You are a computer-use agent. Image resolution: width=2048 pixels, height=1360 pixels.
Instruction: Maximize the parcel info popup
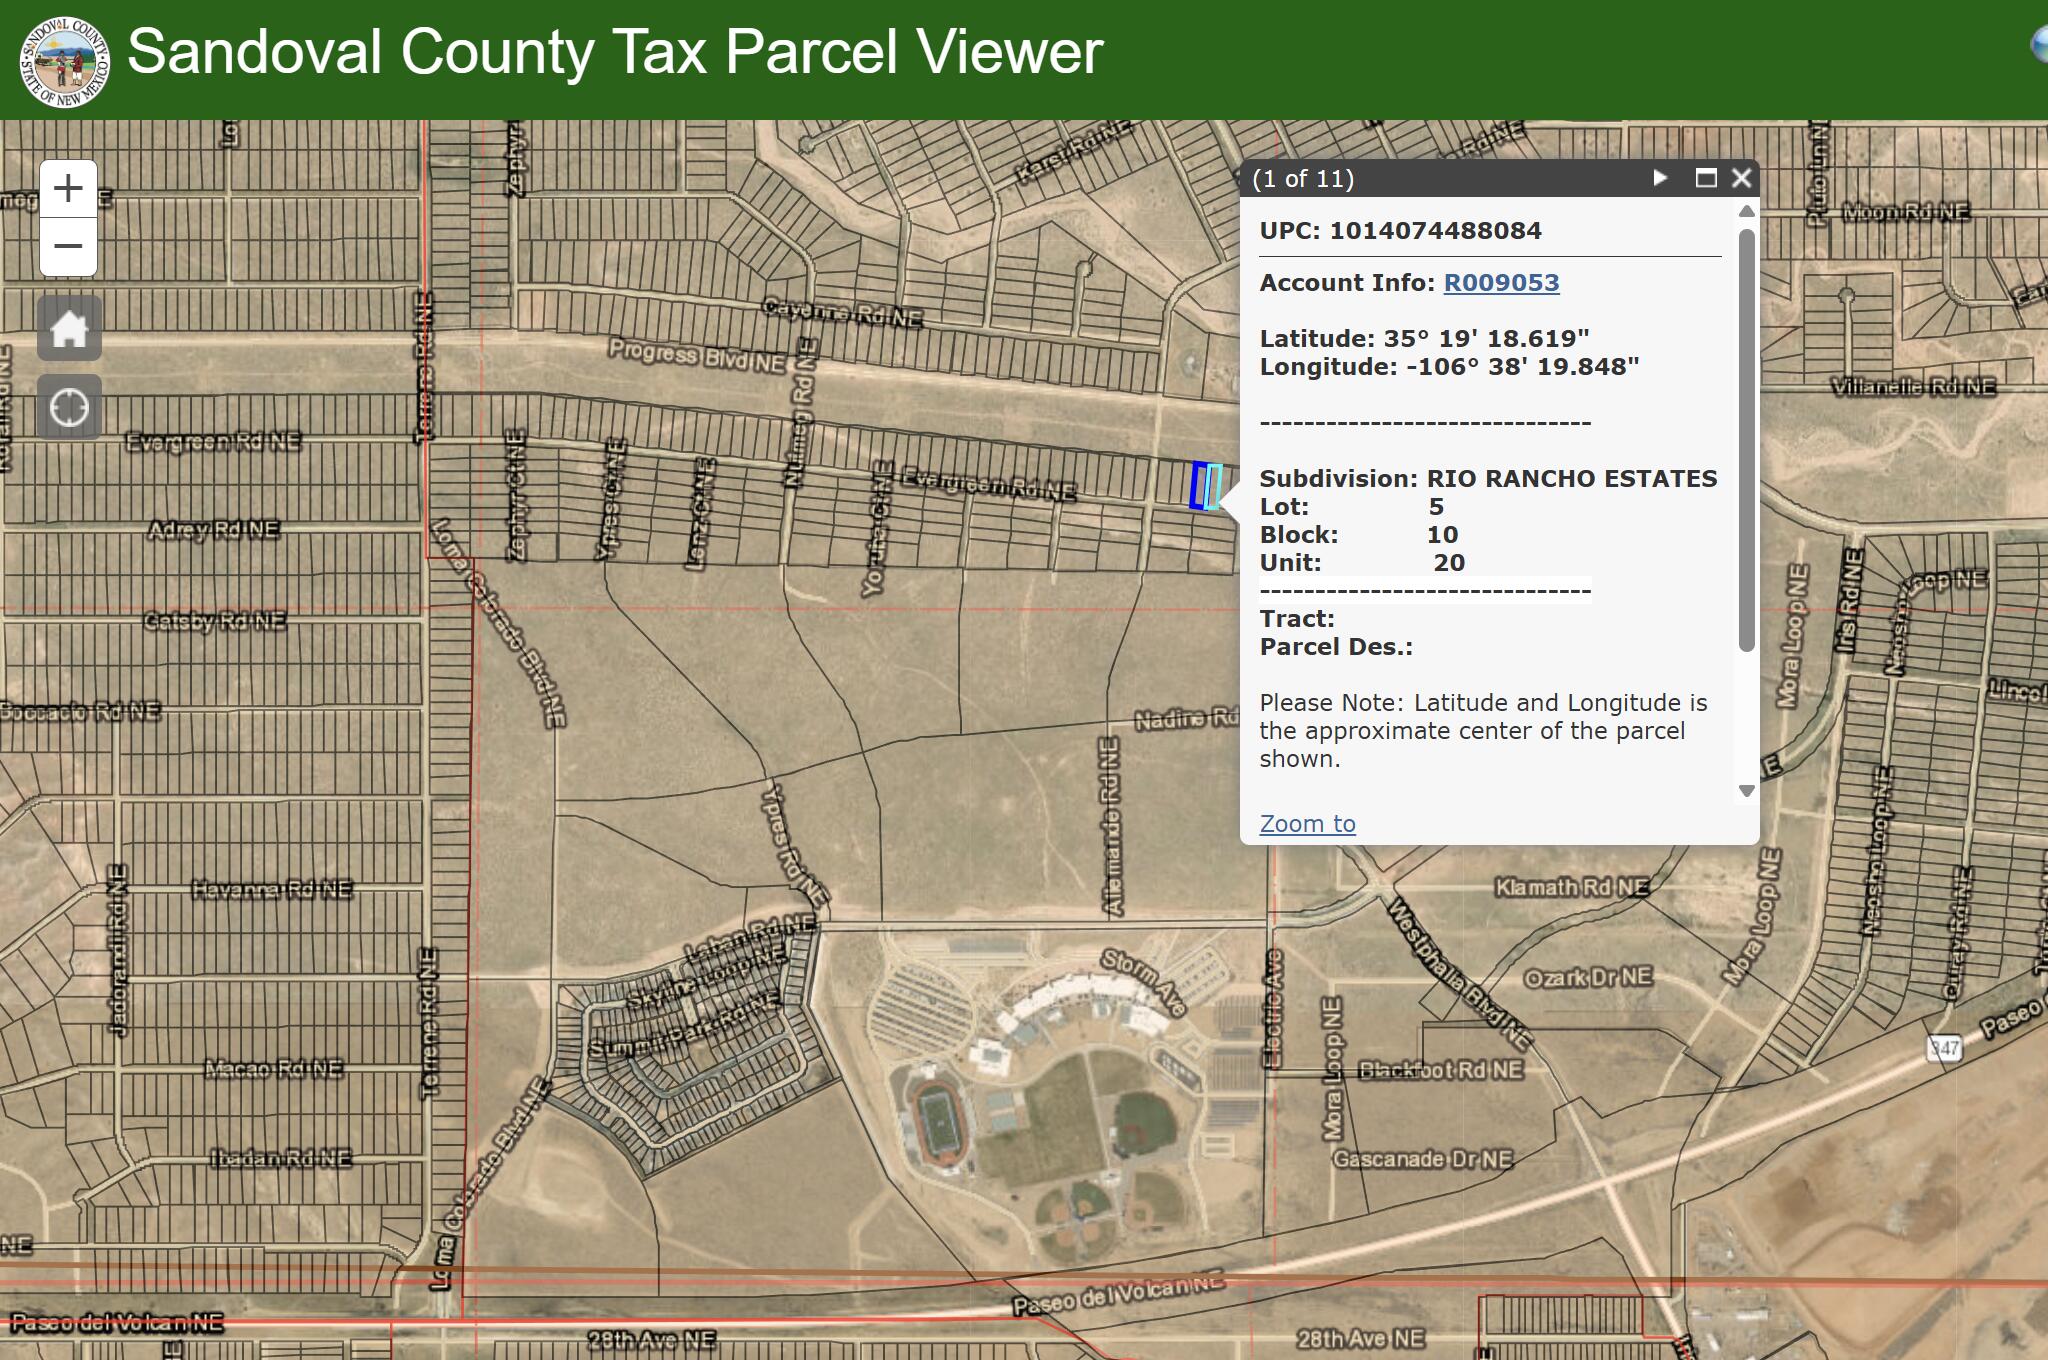point(1706,178)
